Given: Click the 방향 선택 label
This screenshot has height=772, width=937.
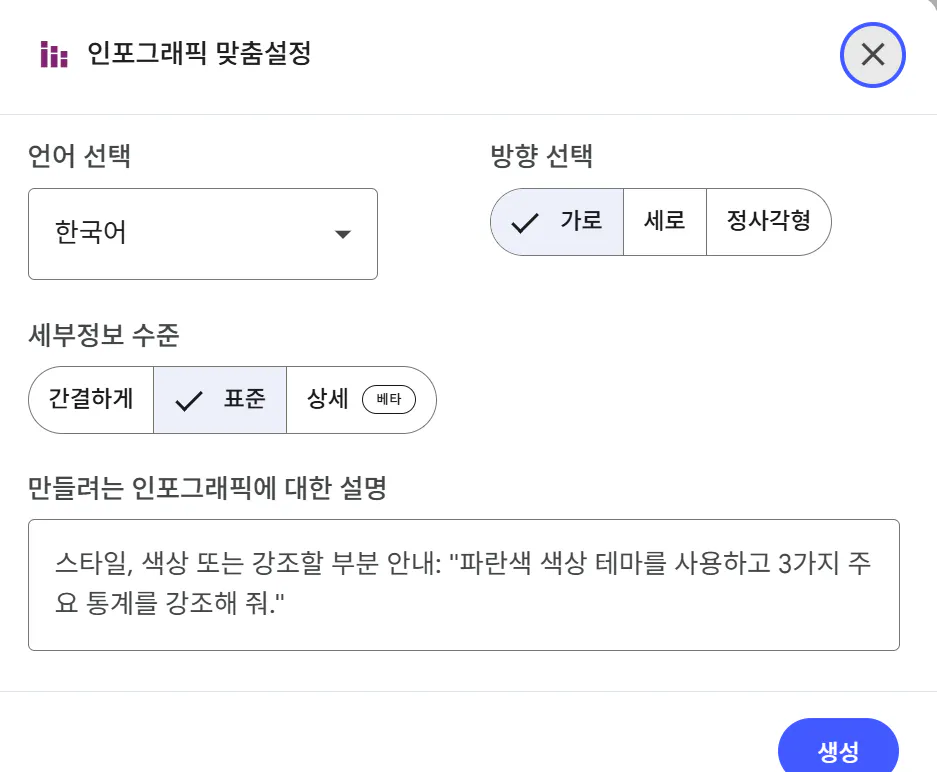Looking at the screenshot, I should (x=541, y=156).
